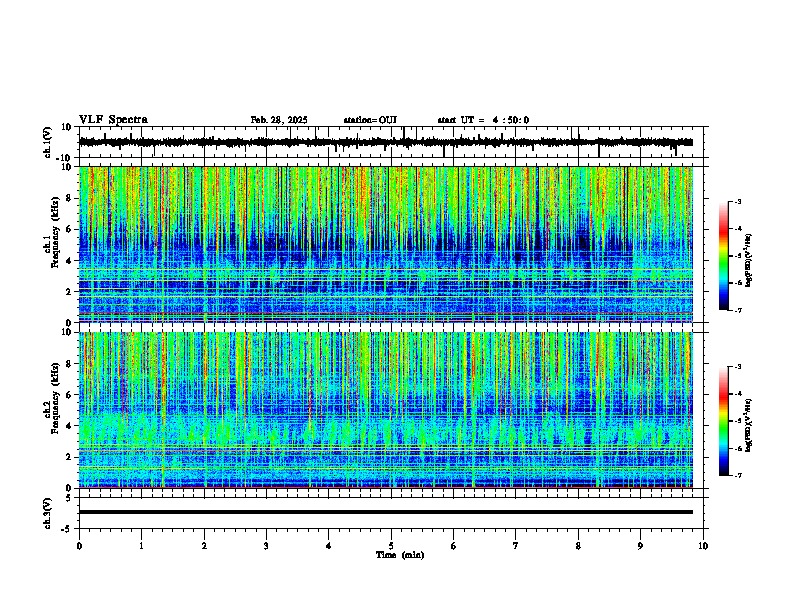
Task: Click the ch.2 color bar PSD unit label
Action: point(749,425)
